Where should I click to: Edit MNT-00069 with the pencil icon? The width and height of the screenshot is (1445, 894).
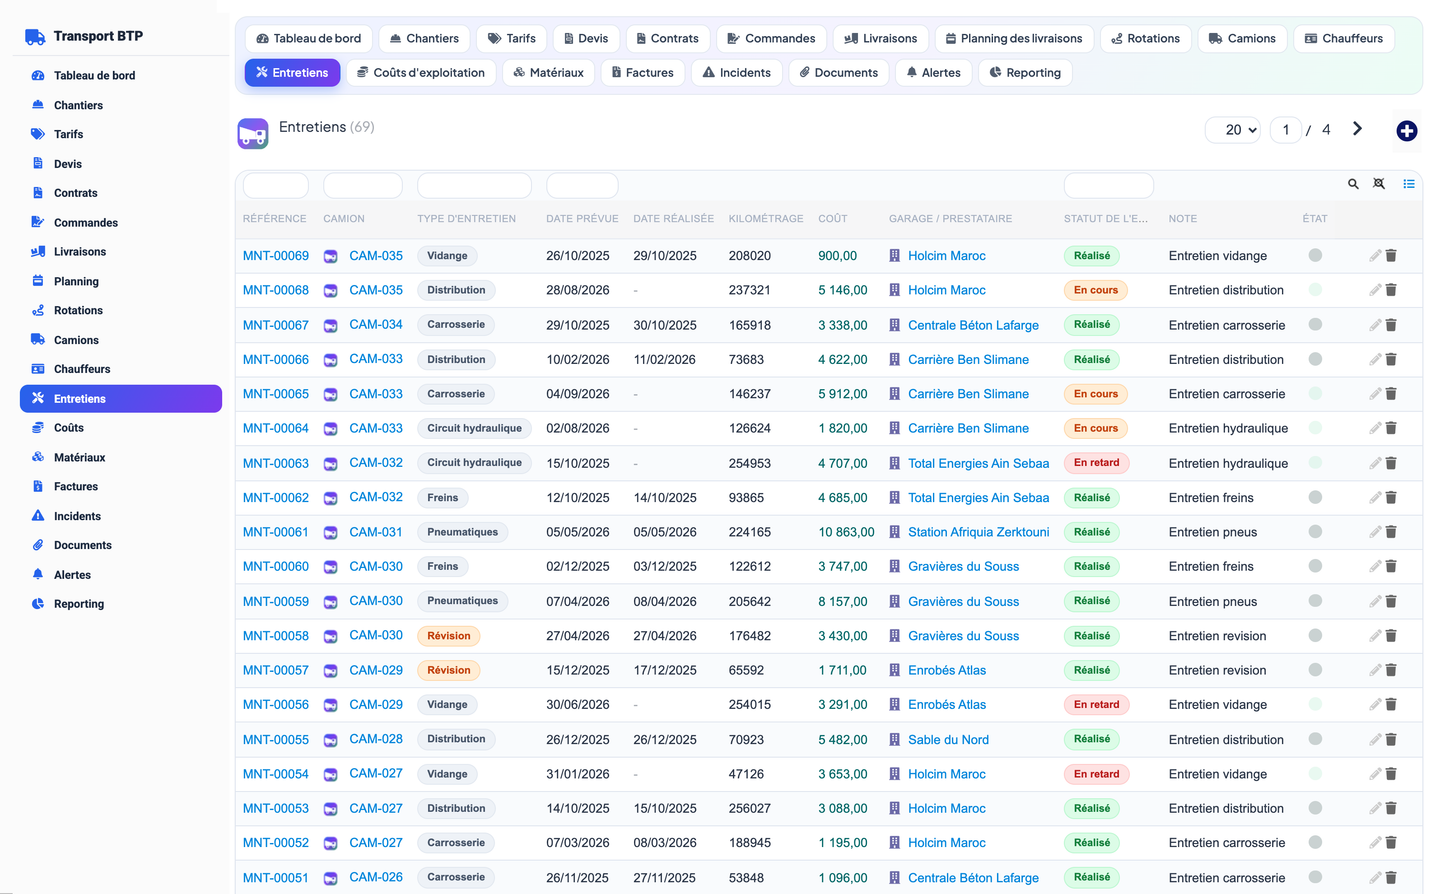(x=1375, y=256)
